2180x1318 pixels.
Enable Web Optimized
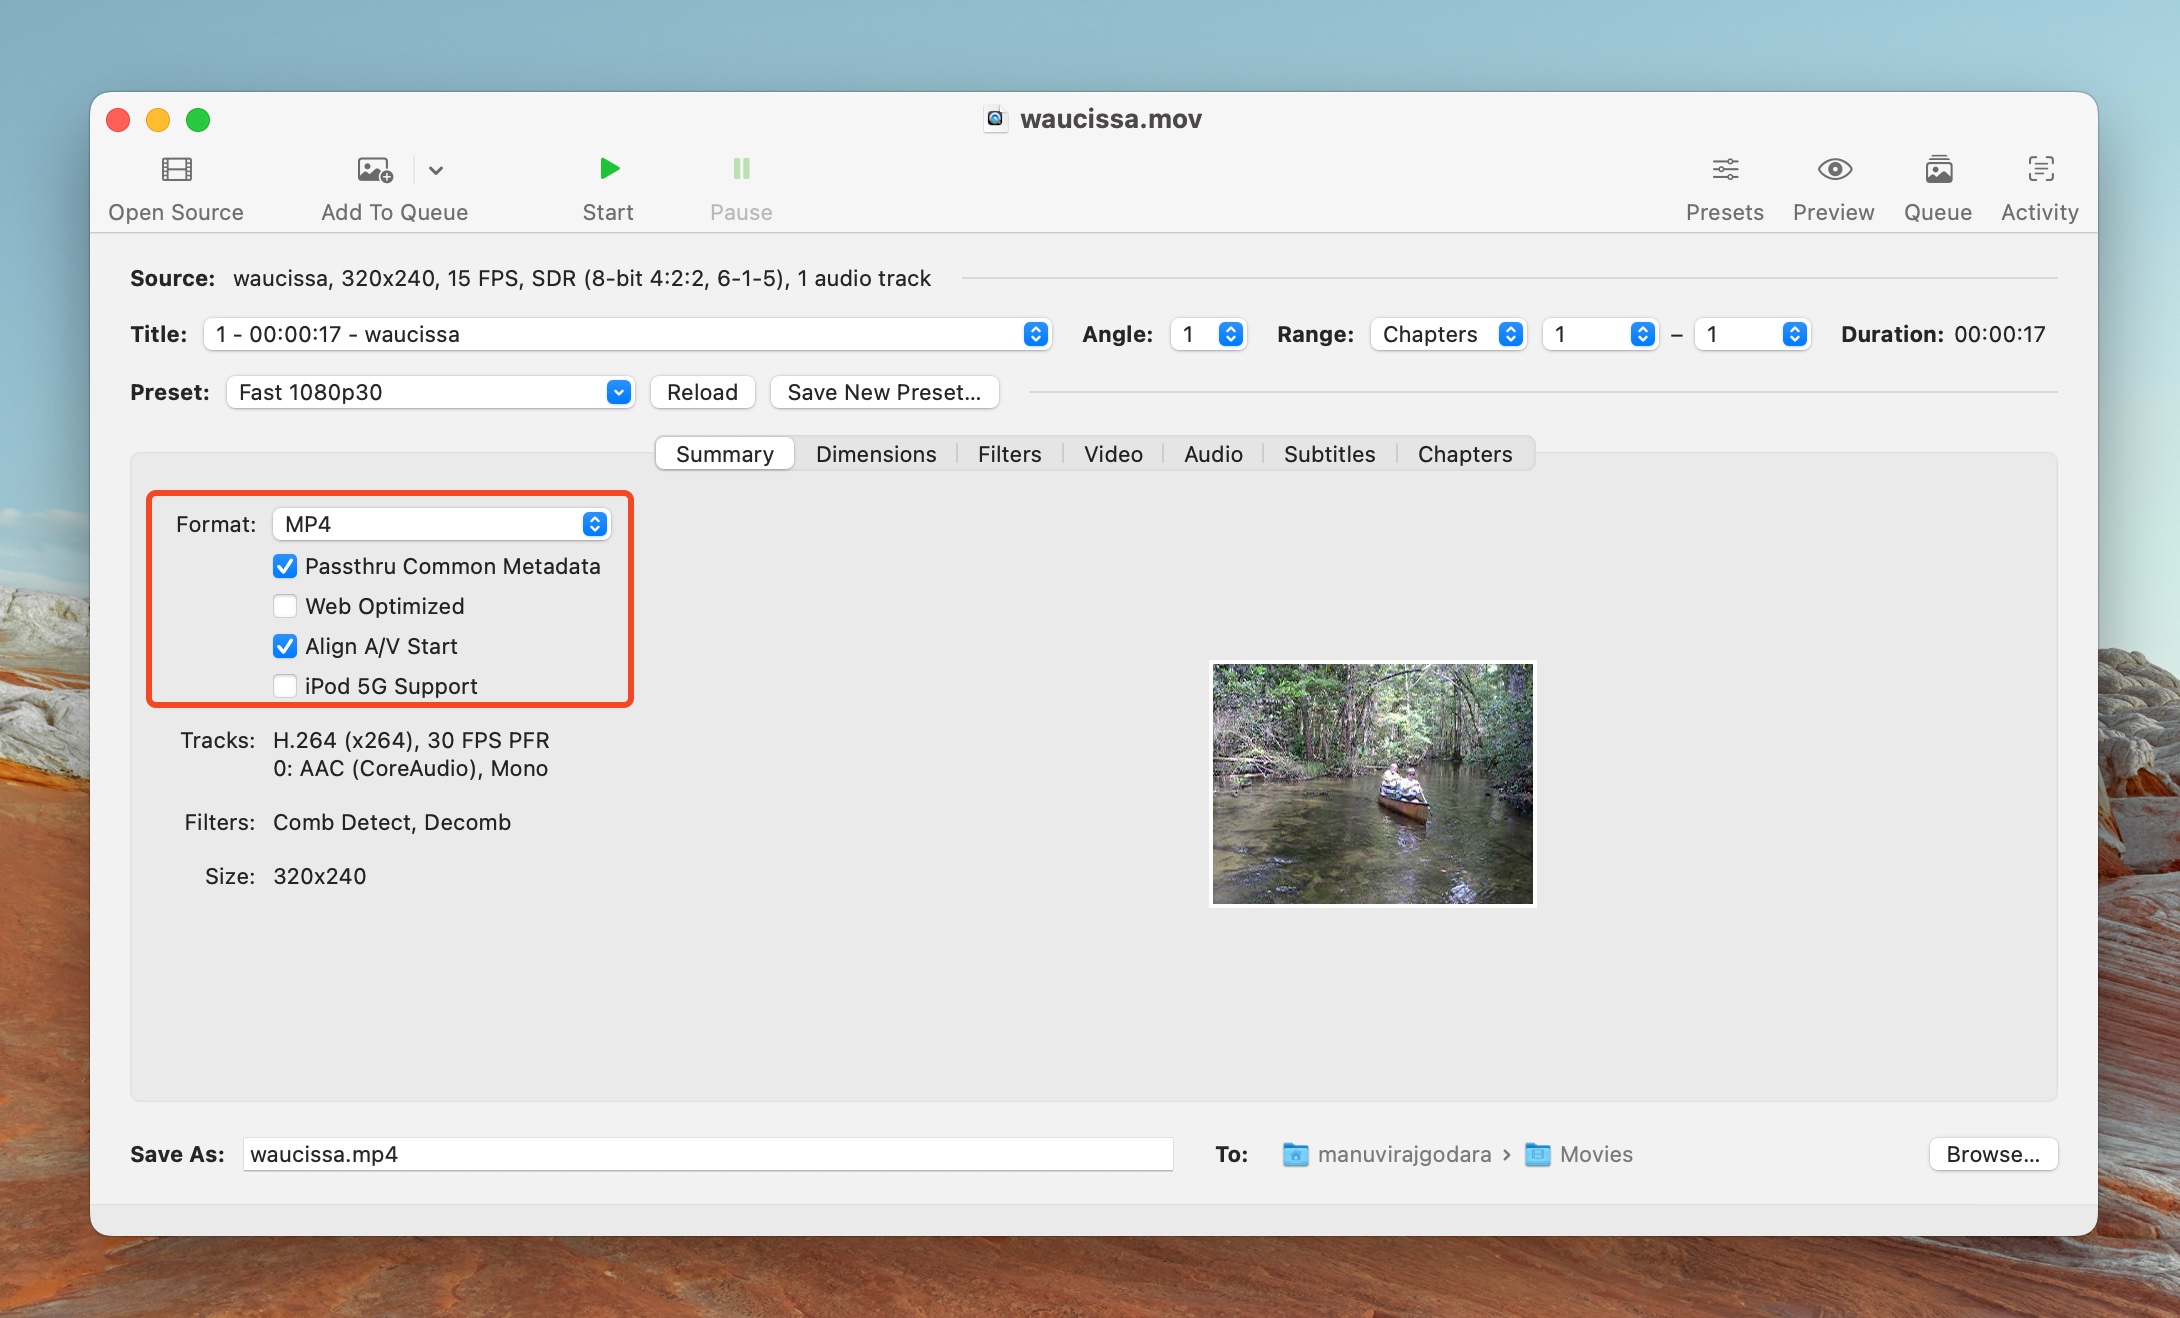285,606
